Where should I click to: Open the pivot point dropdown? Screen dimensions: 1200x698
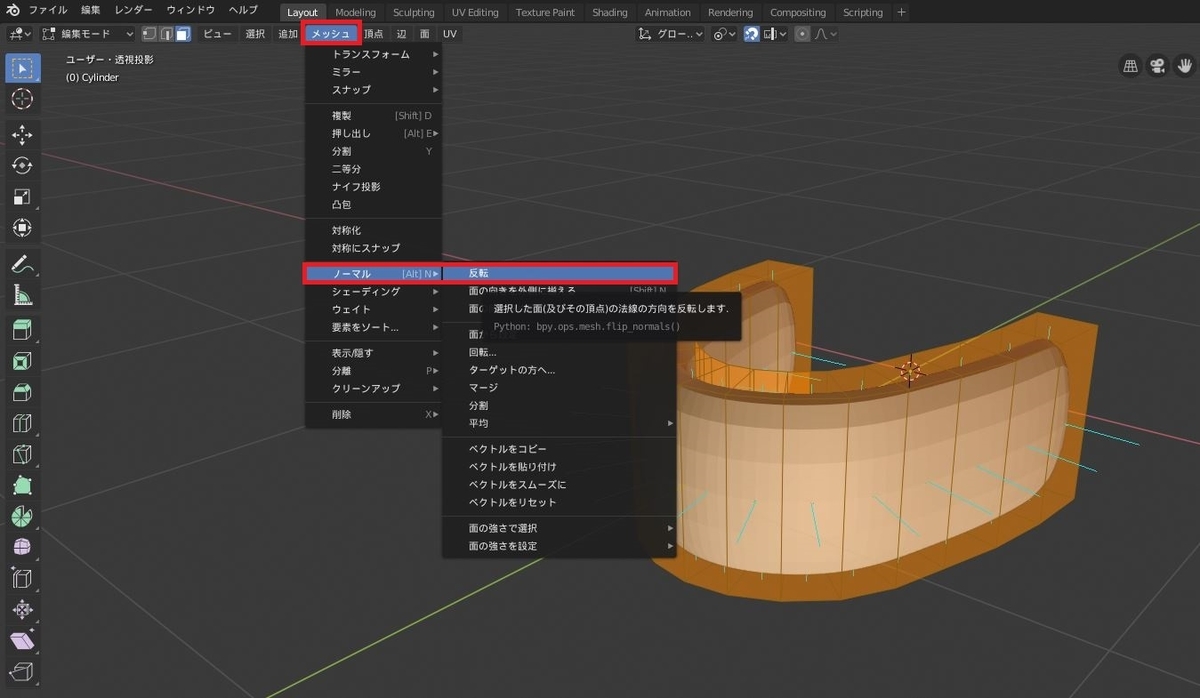point(724,34)
